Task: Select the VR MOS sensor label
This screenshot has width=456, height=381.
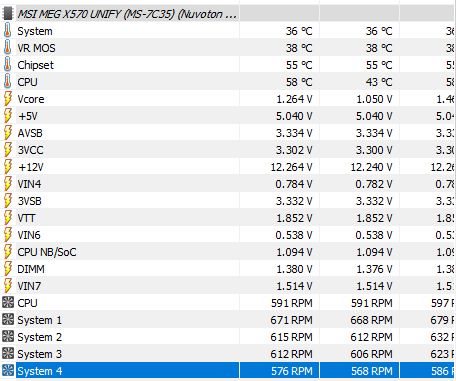Action: (x=36, y=48)
